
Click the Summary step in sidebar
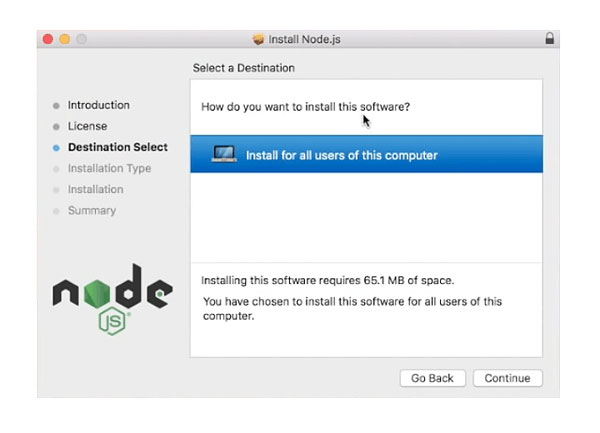[91, 210]
